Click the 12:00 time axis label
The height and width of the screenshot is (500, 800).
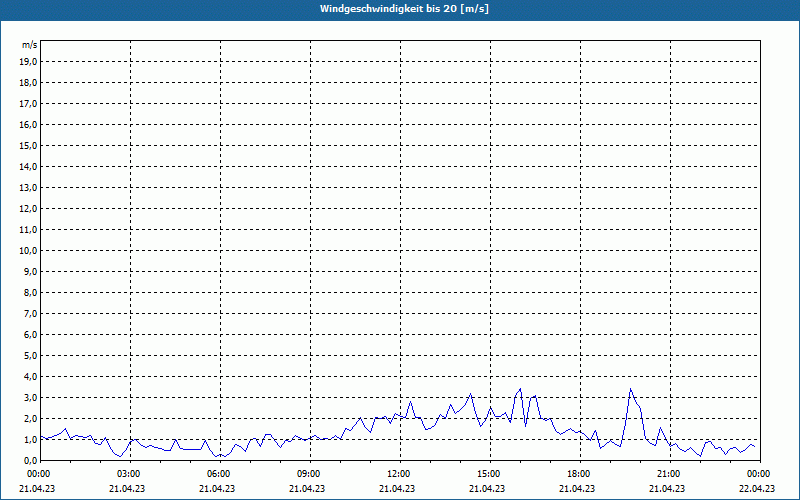coord(400,474)
